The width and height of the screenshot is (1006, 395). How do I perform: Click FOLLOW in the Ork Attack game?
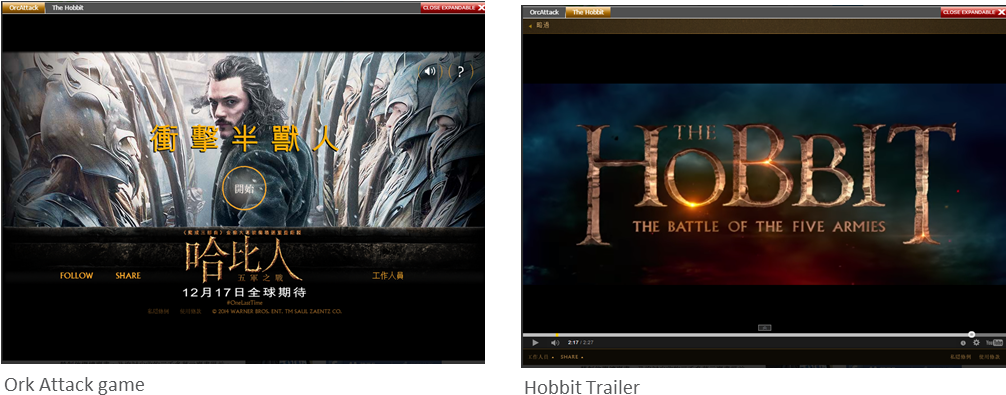pos(76,276)
